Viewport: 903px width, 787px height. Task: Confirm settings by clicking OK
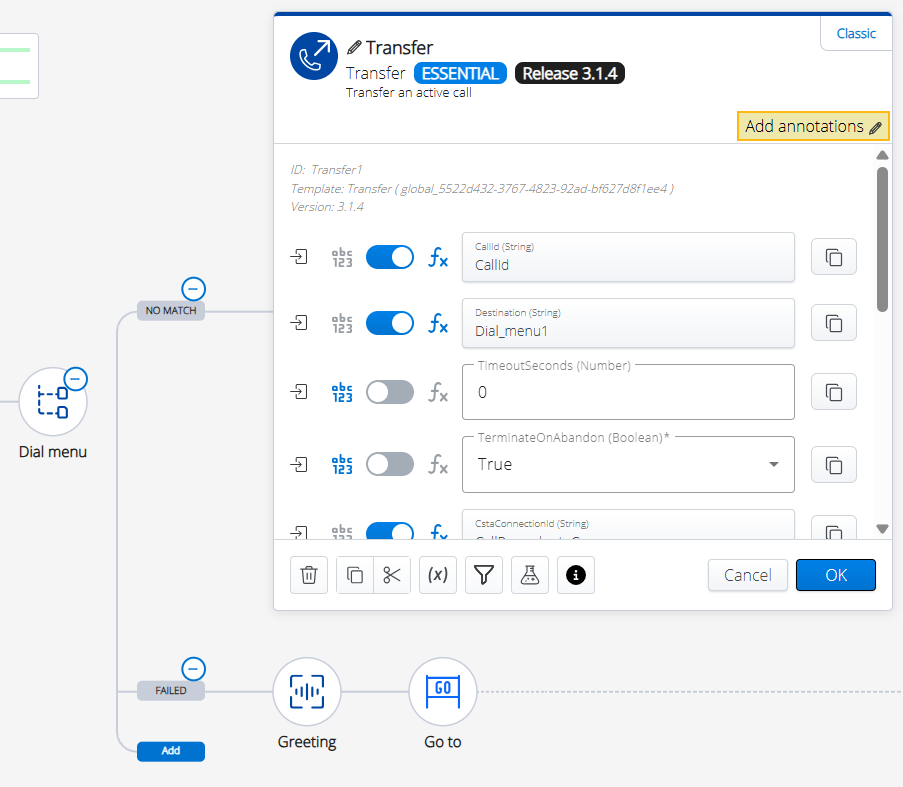(836, 575)
